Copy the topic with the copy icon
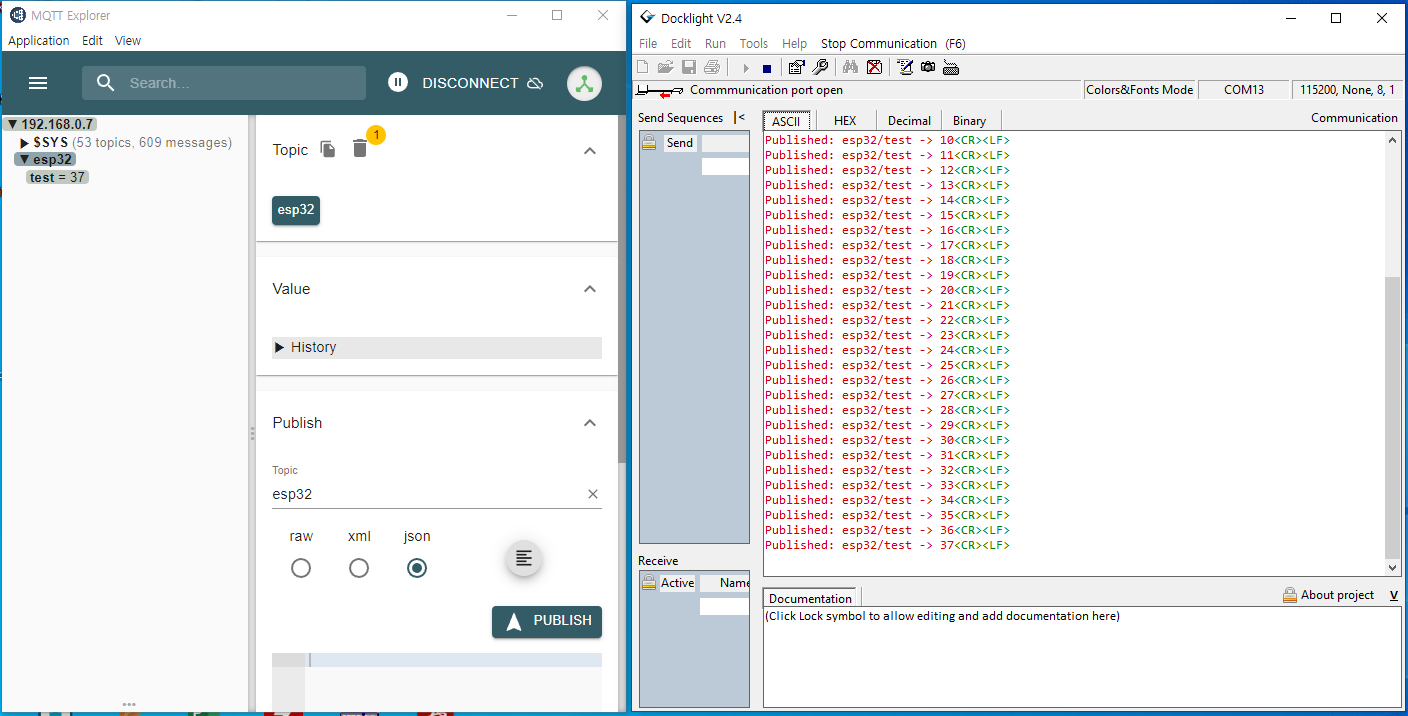The image size is (1408, 716). (328, 149)
